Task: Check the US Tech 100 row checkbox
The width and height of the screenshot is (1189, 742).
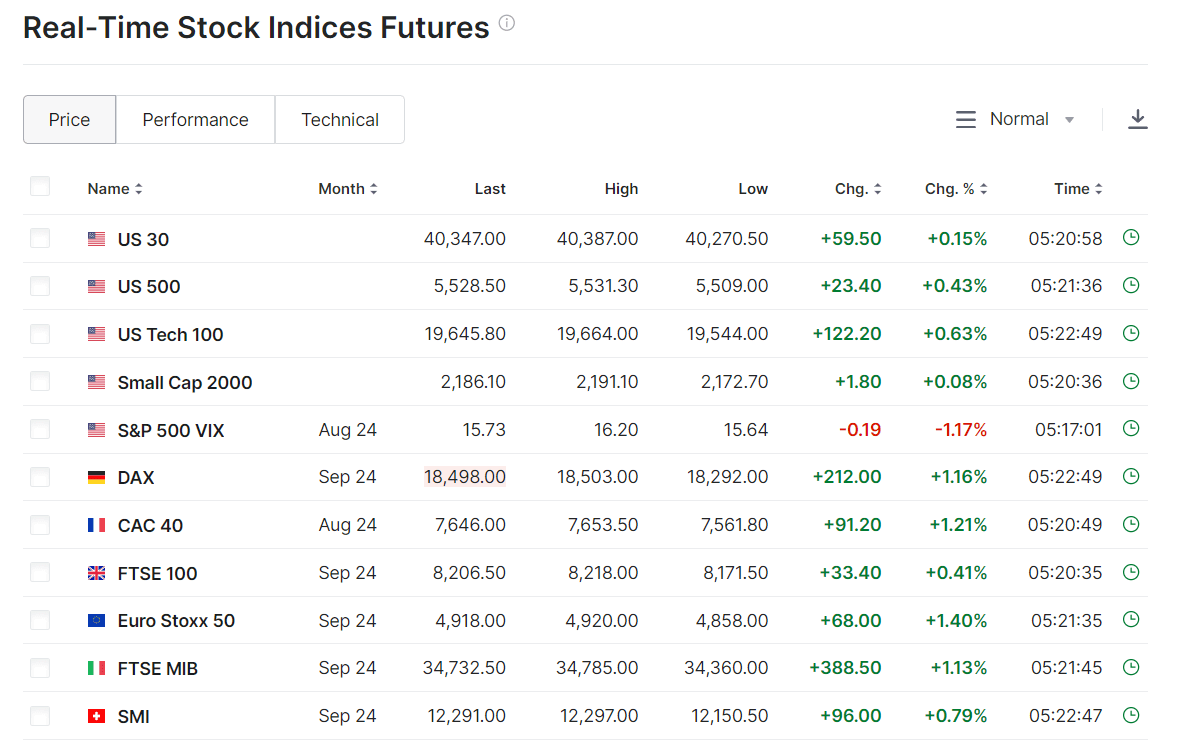Action: [x=40, y=333]
